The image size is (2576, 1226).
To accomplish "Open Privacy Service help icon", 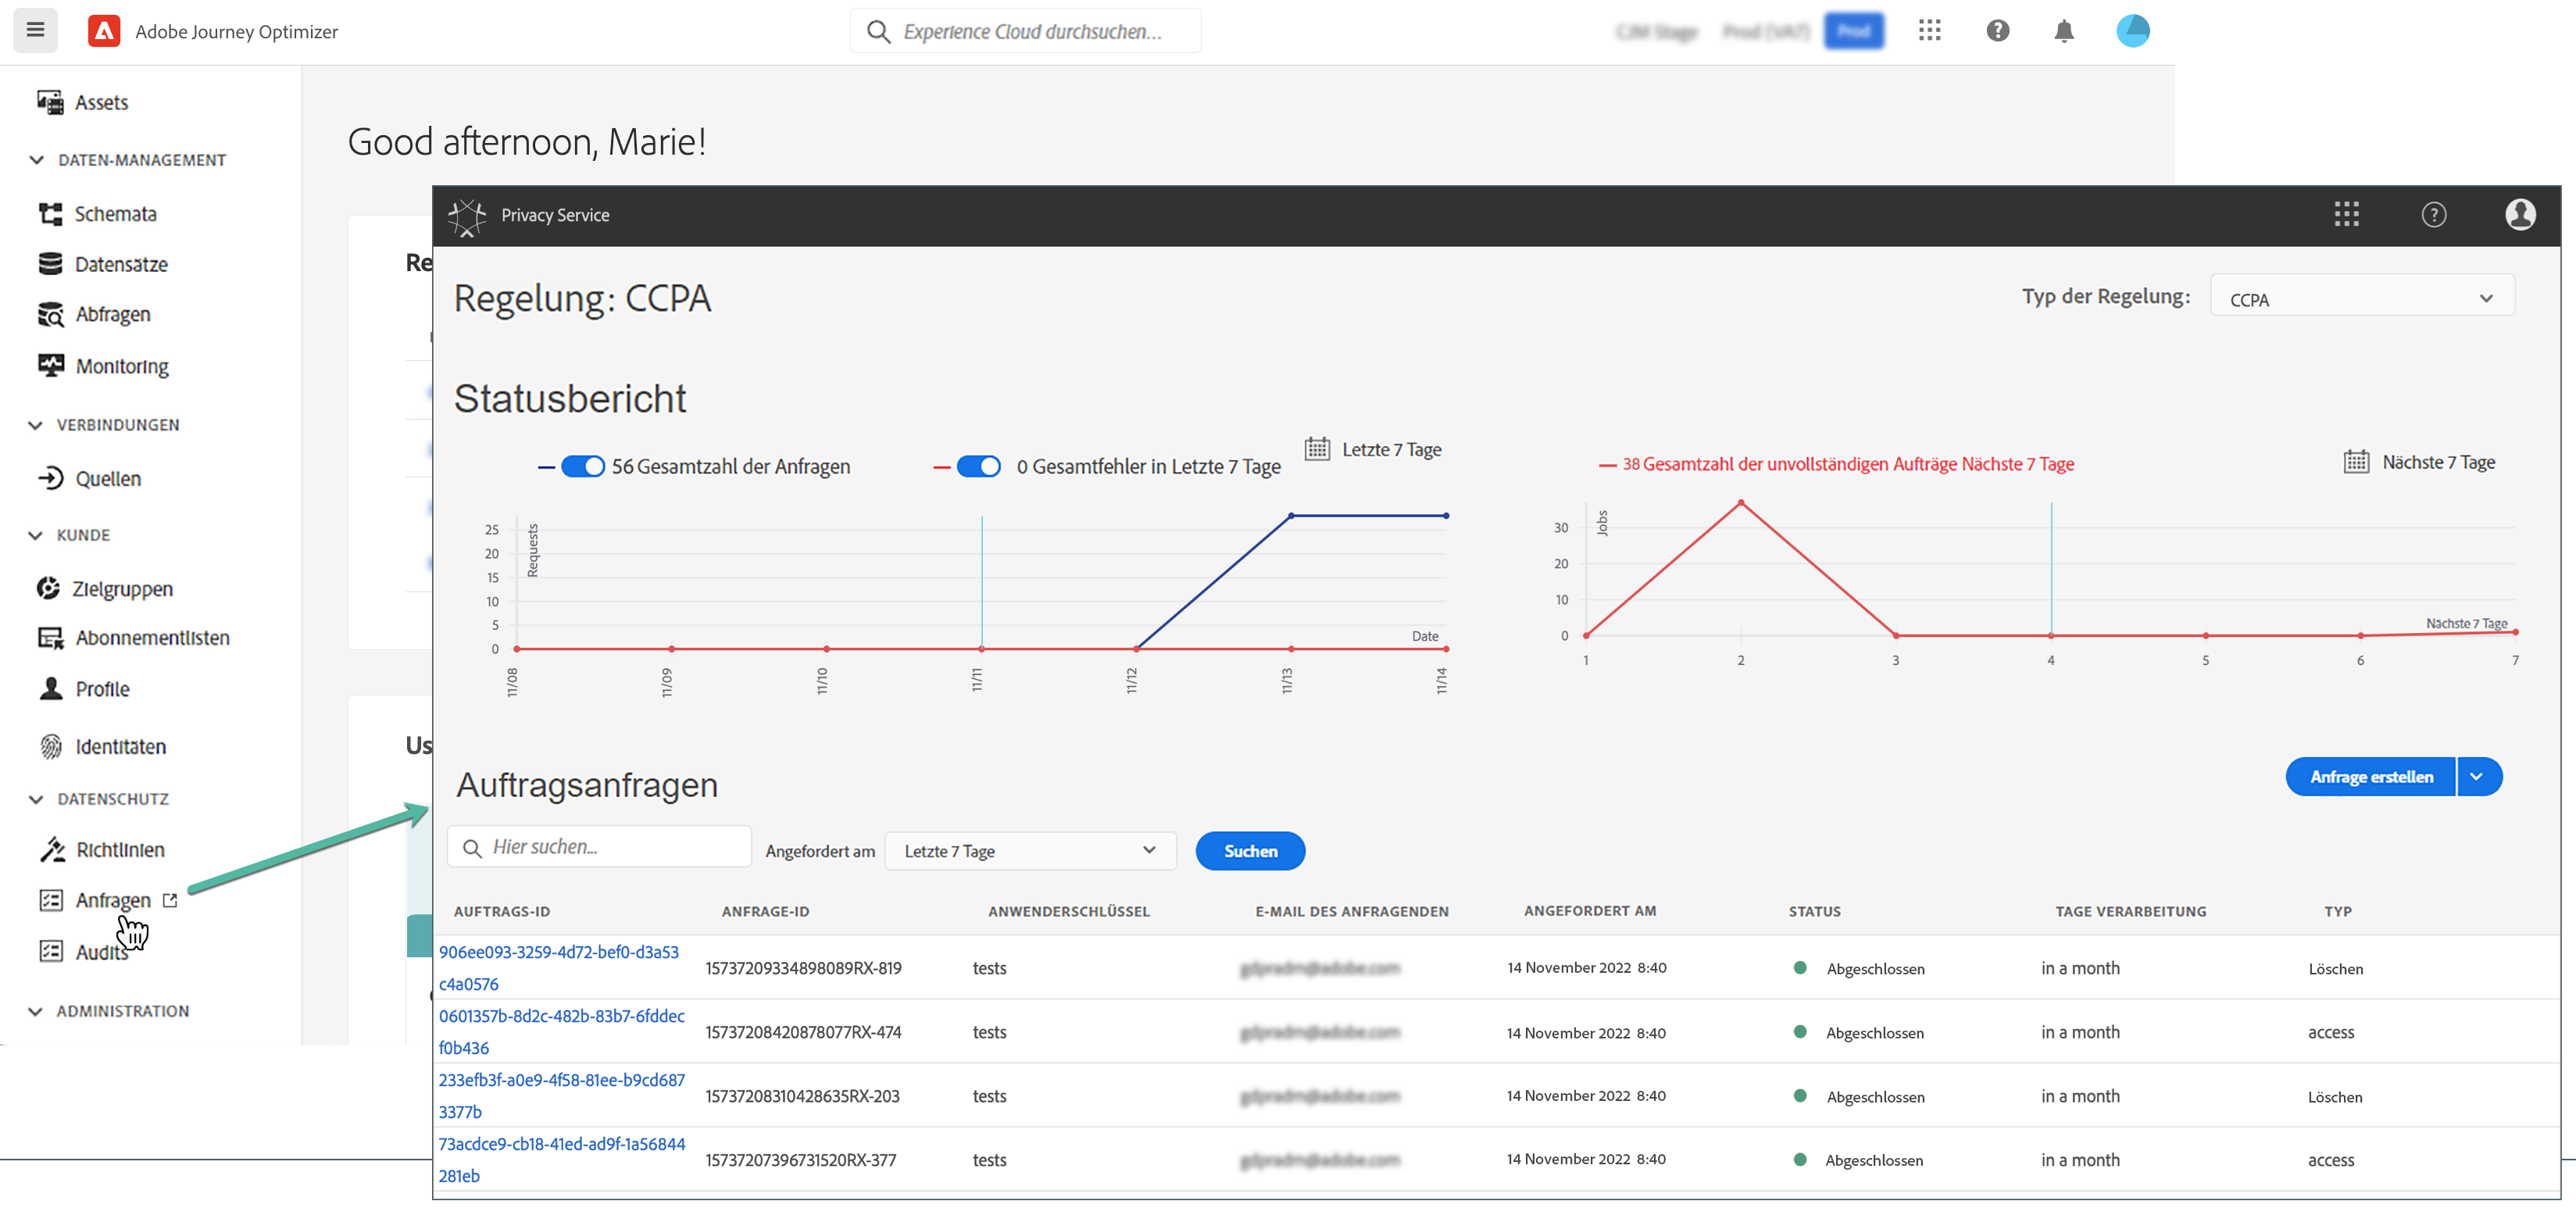I will (2433, 215).
